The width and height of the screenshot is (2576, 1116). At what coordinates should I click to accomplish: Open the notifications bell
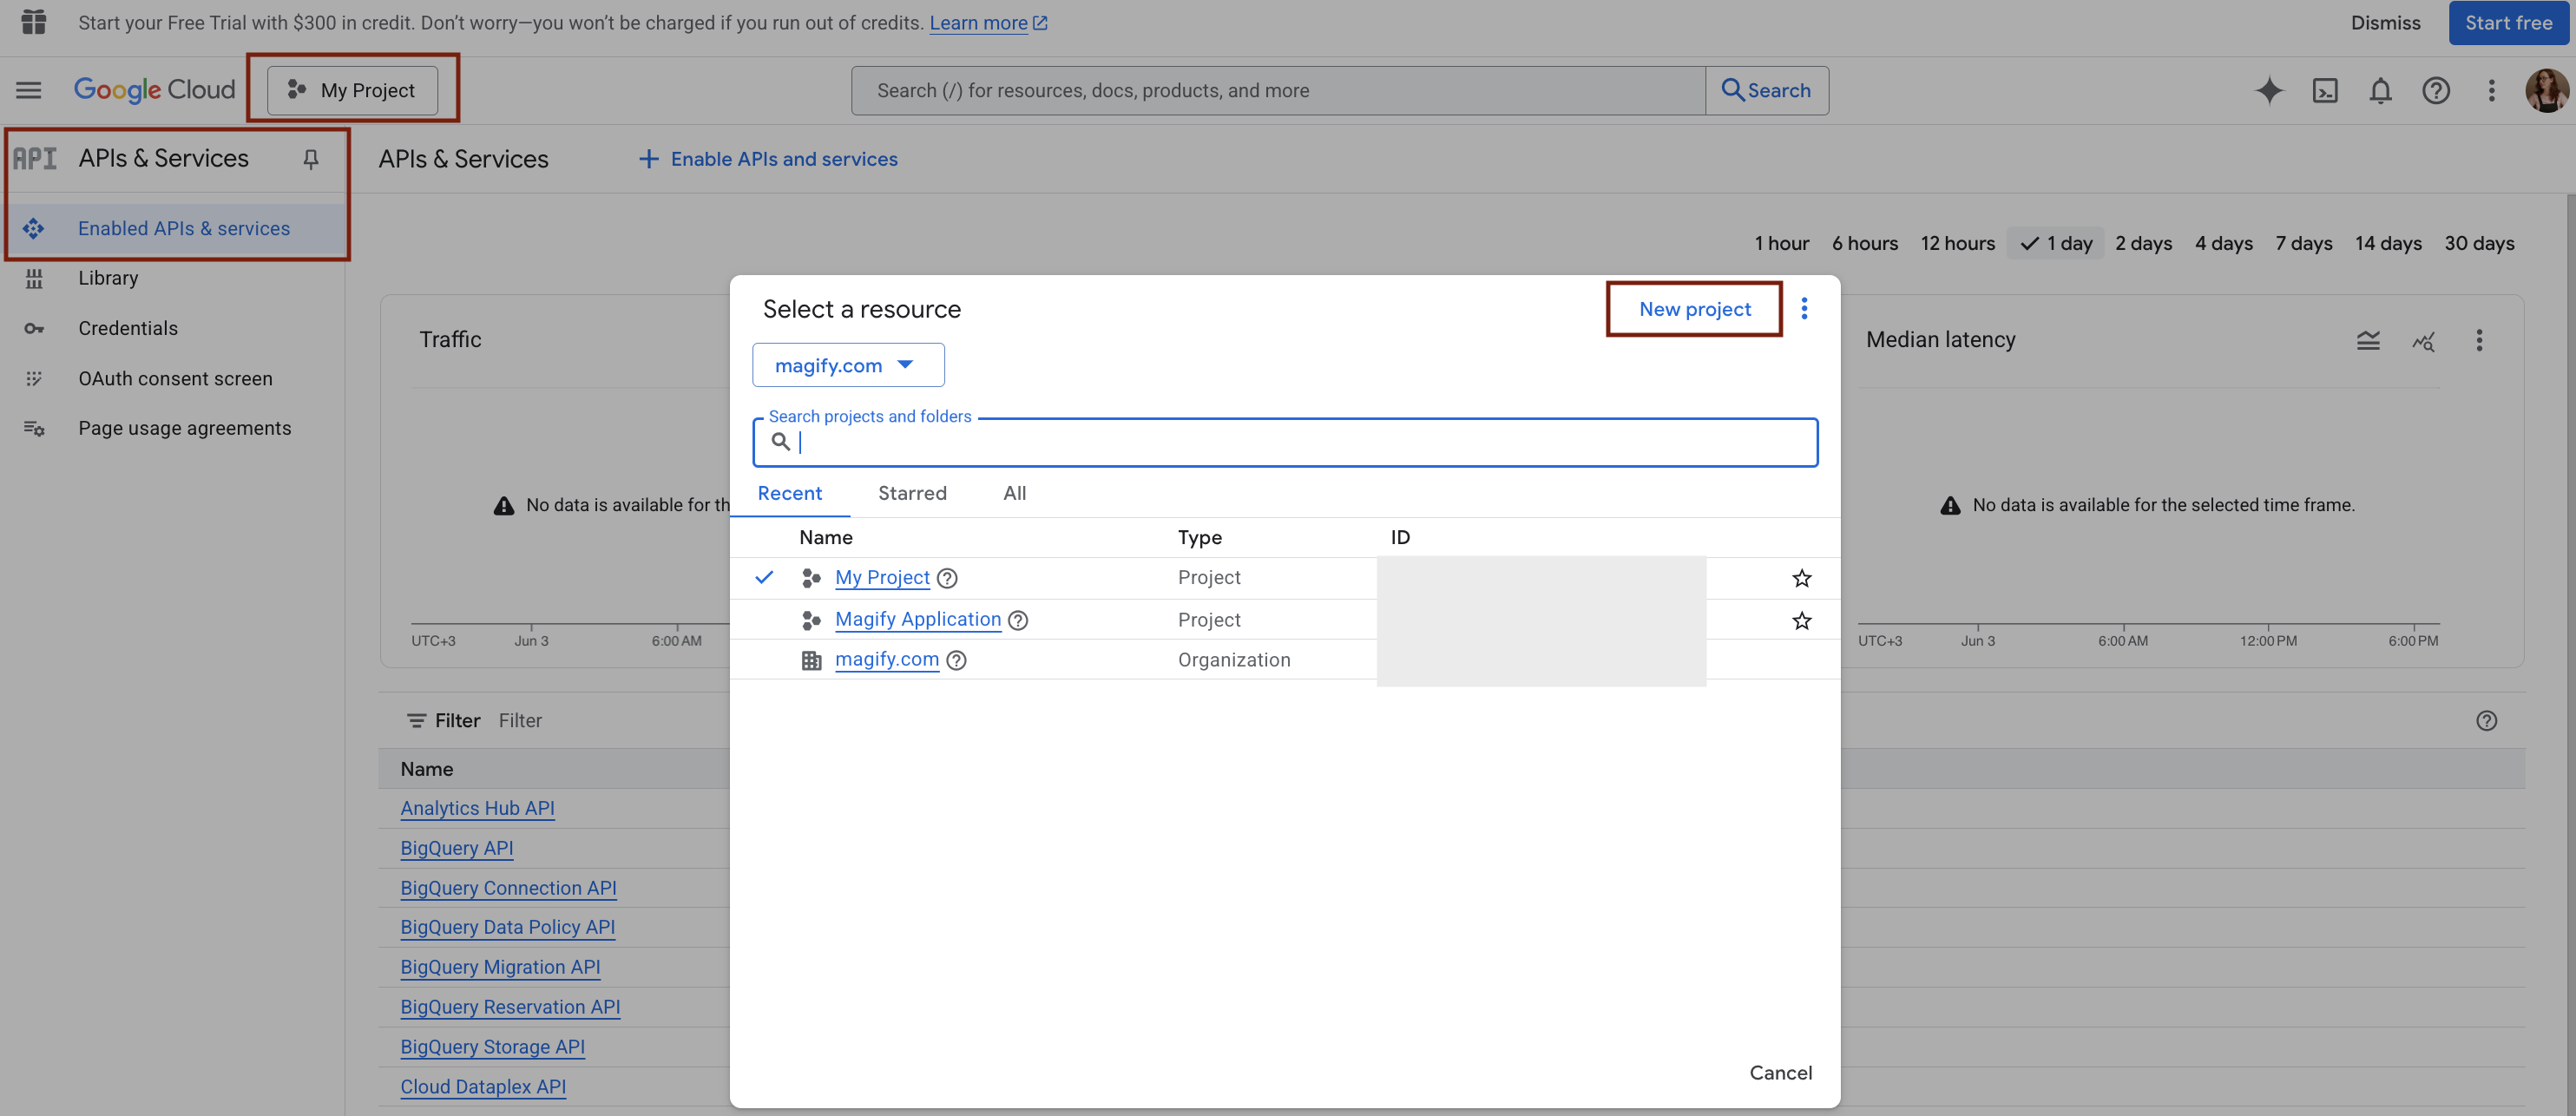click(2380, 90)
